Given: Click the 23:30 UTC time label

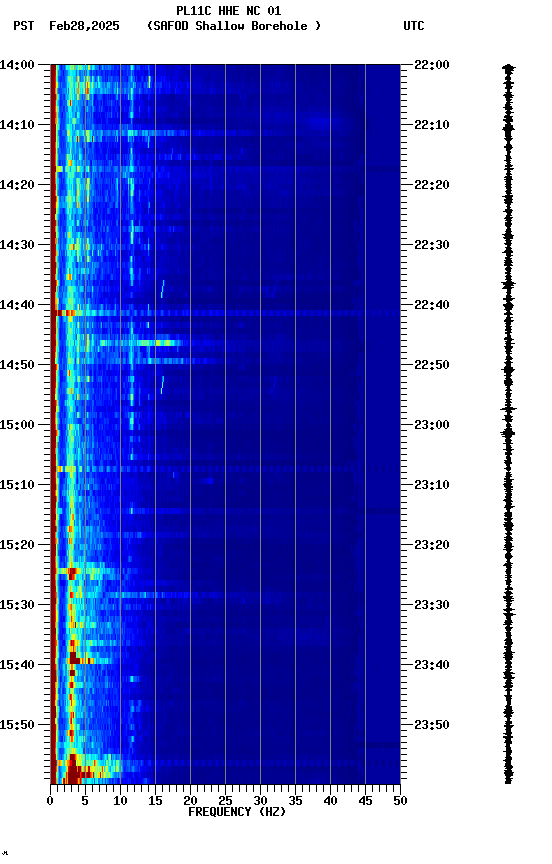Looking at the screenshot, I should (432, 605).
